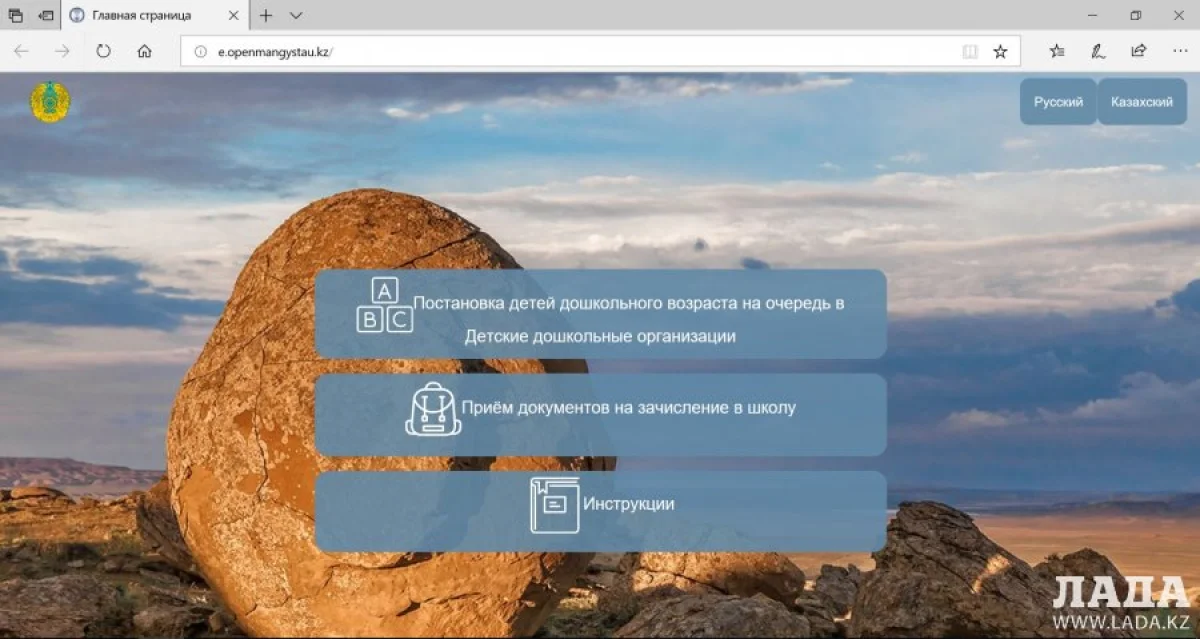1200x639 pixels.
Task: Add the page to favorites with star icon
Action: point(999,51)
